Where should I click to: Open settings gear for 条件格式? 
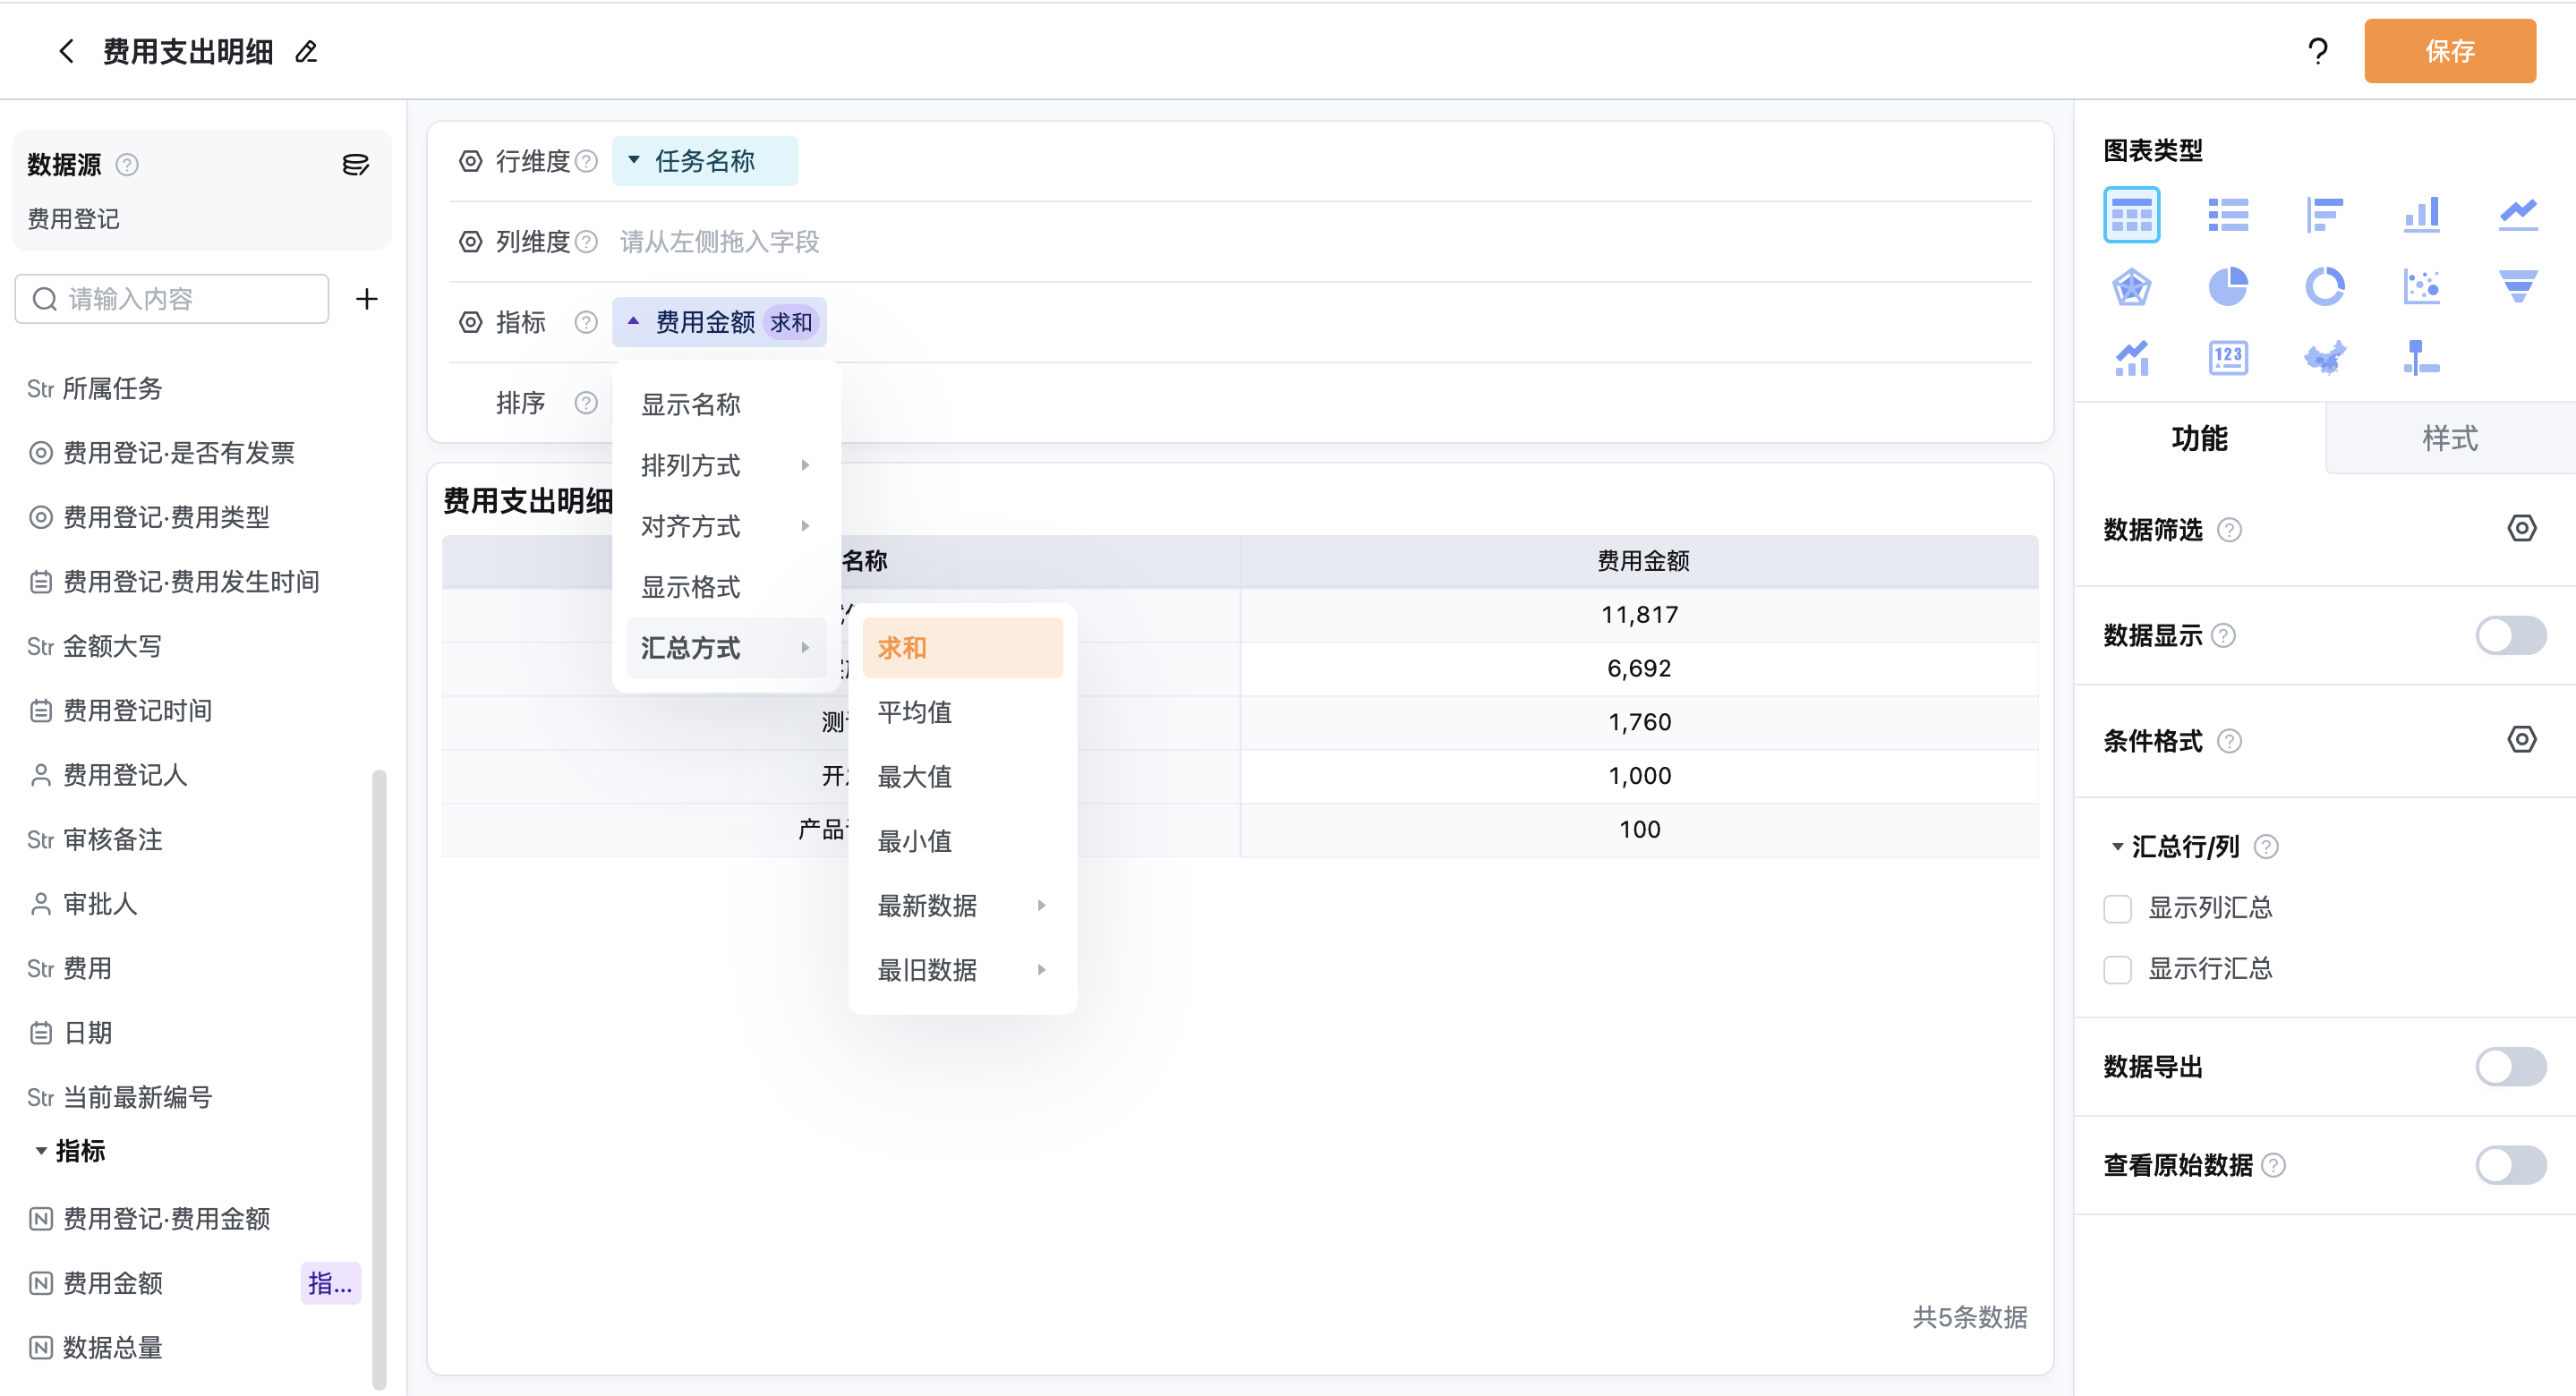2521,739
